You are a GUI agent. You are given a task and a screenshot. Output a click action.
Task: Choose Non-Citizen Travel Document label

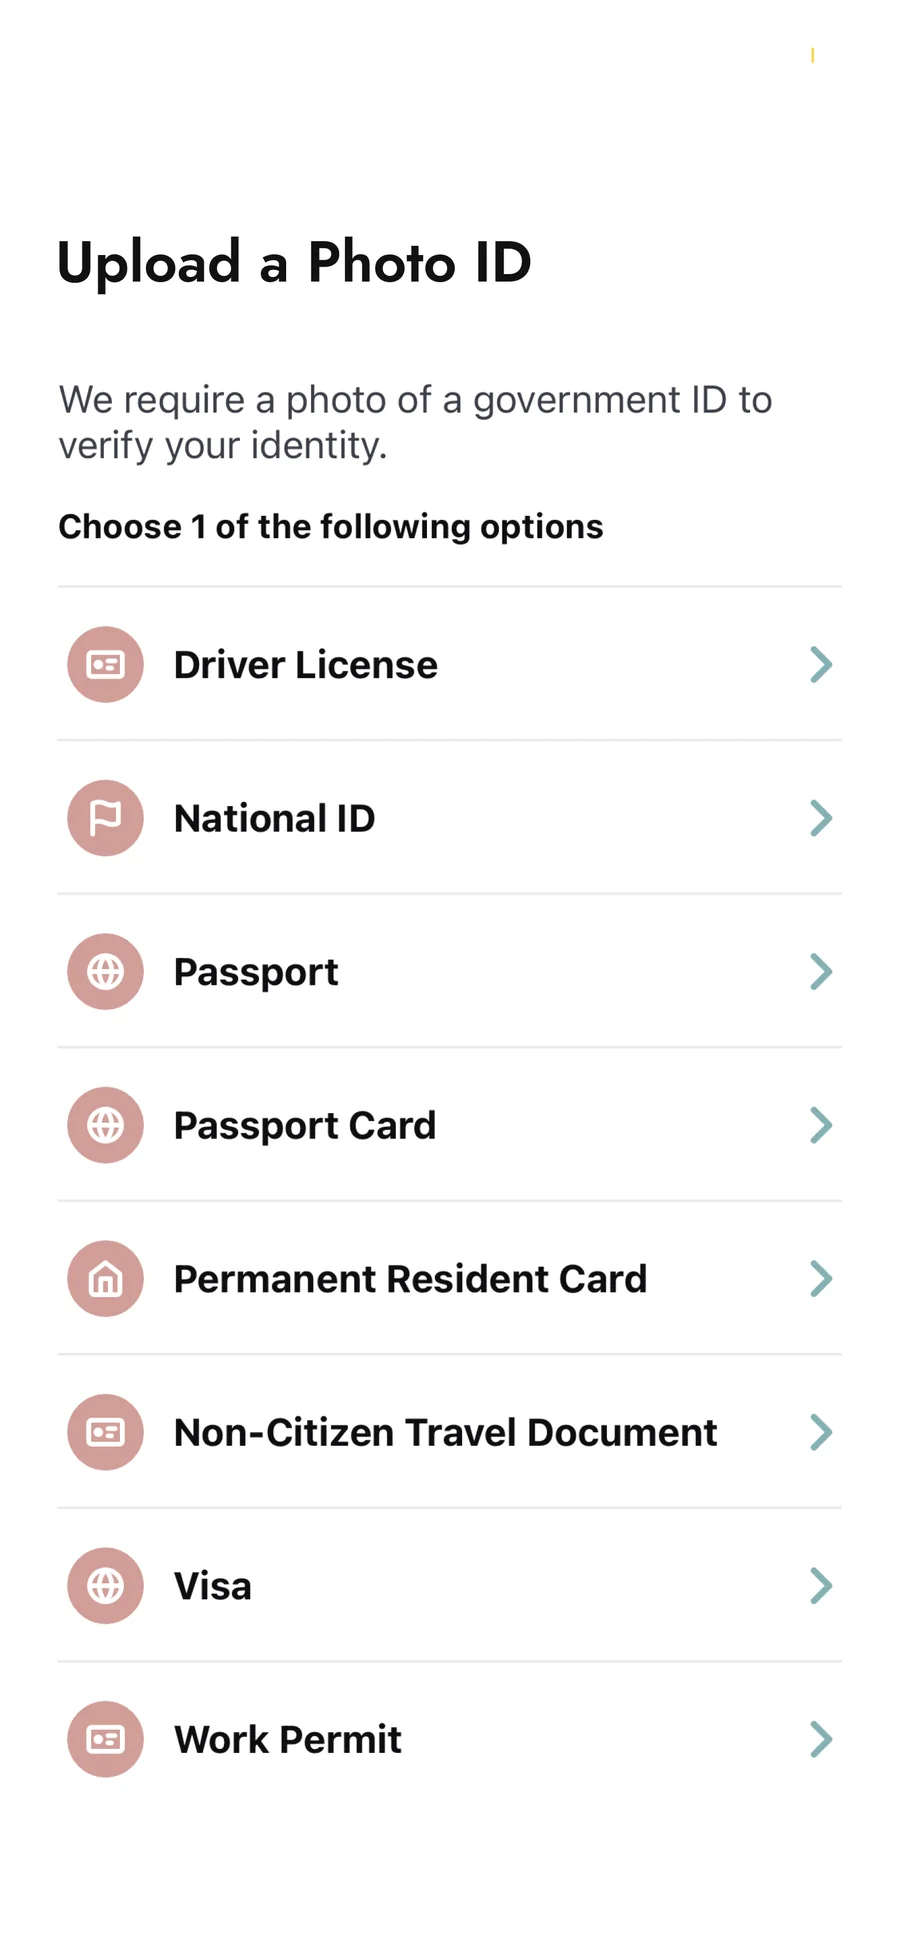tap(445, 1432)
